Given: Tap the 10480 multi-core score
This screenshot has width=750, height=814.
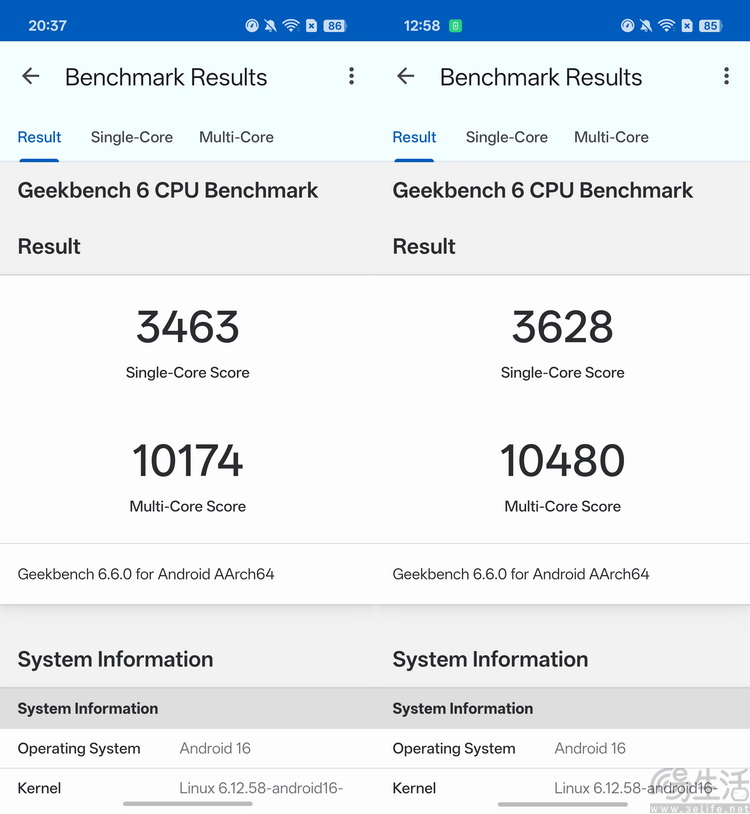Looking at the screenshot, I should (x=563, y=461).
